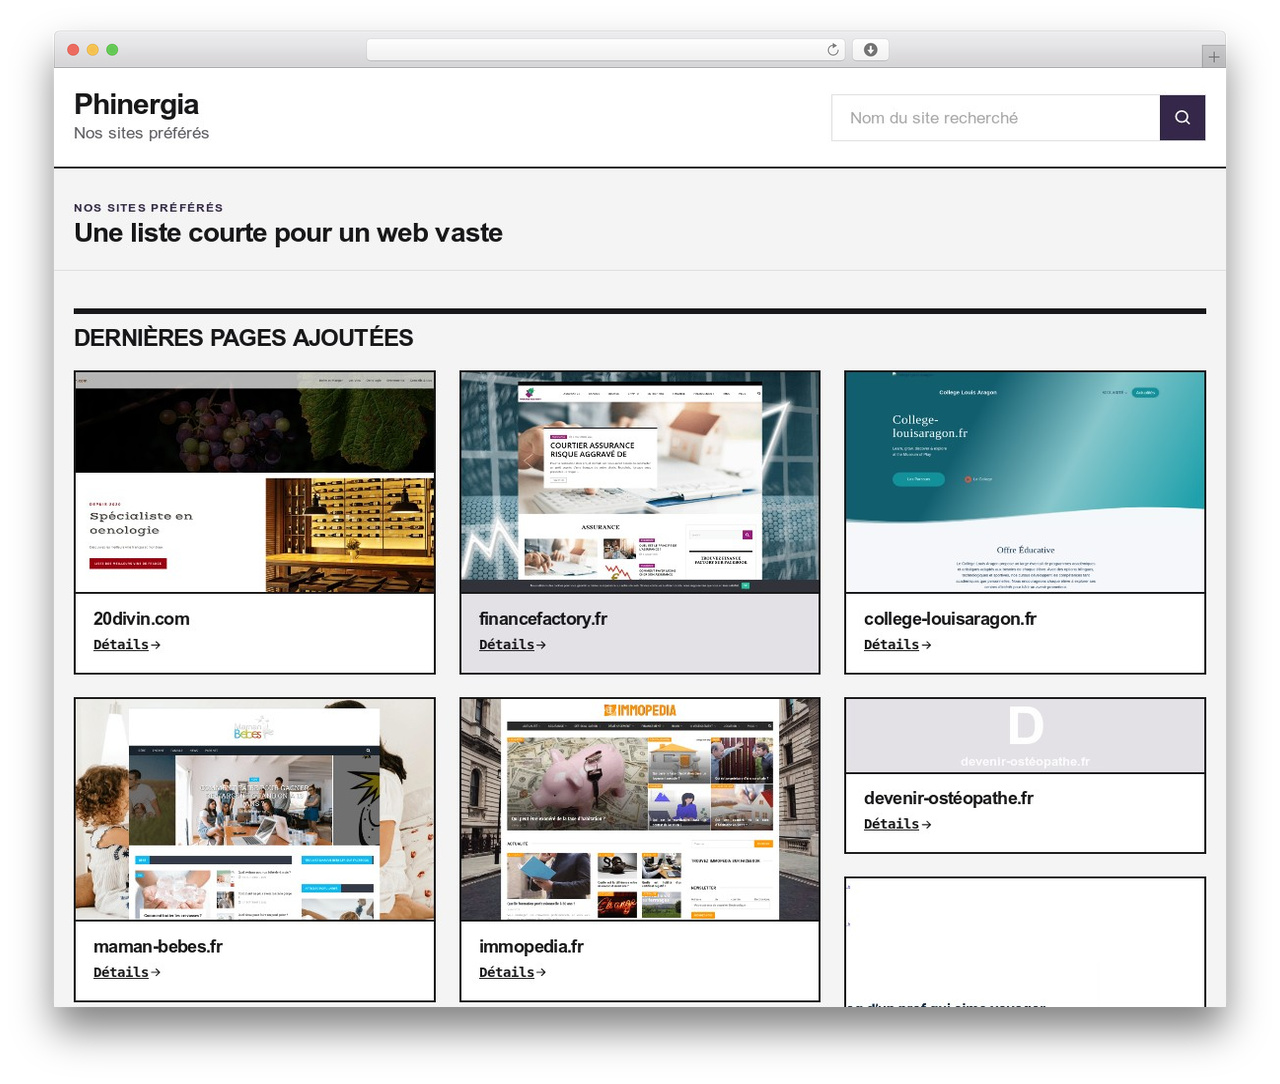
Task: Click the college-louisaragon.fr teal thumbnail
Action: click(1025, 482)
